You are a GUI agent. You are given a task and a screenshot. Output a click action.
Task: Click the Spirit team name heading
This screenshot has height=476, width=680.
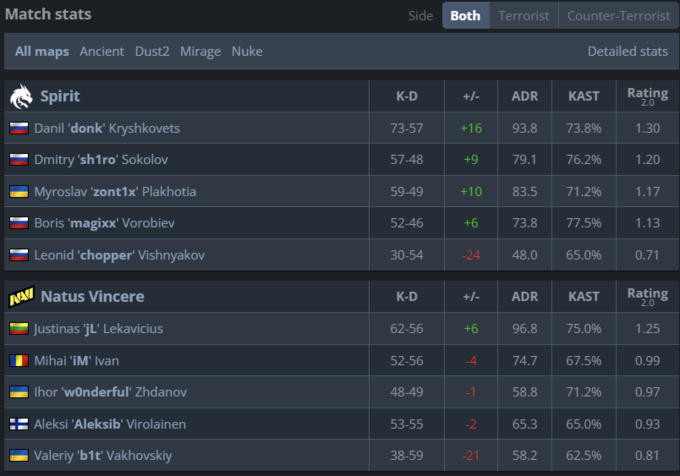click(x=60, y=96)
